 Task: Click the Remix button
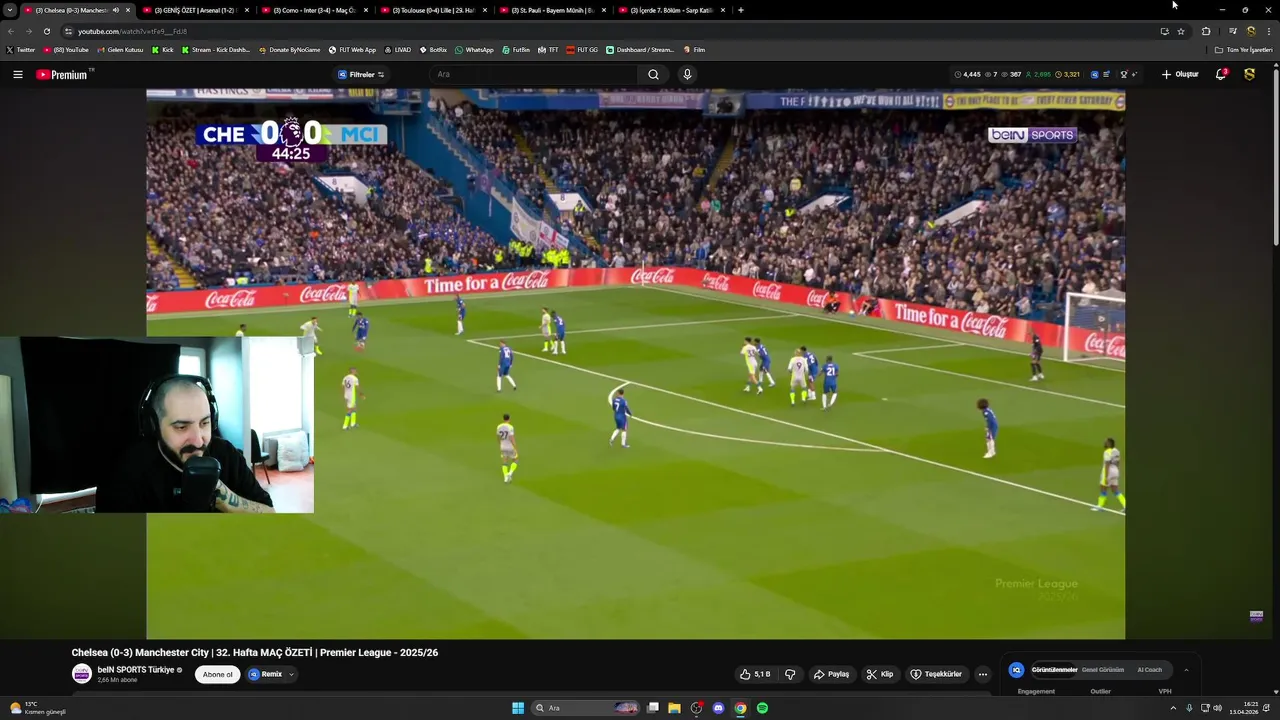tap(266, 674)
